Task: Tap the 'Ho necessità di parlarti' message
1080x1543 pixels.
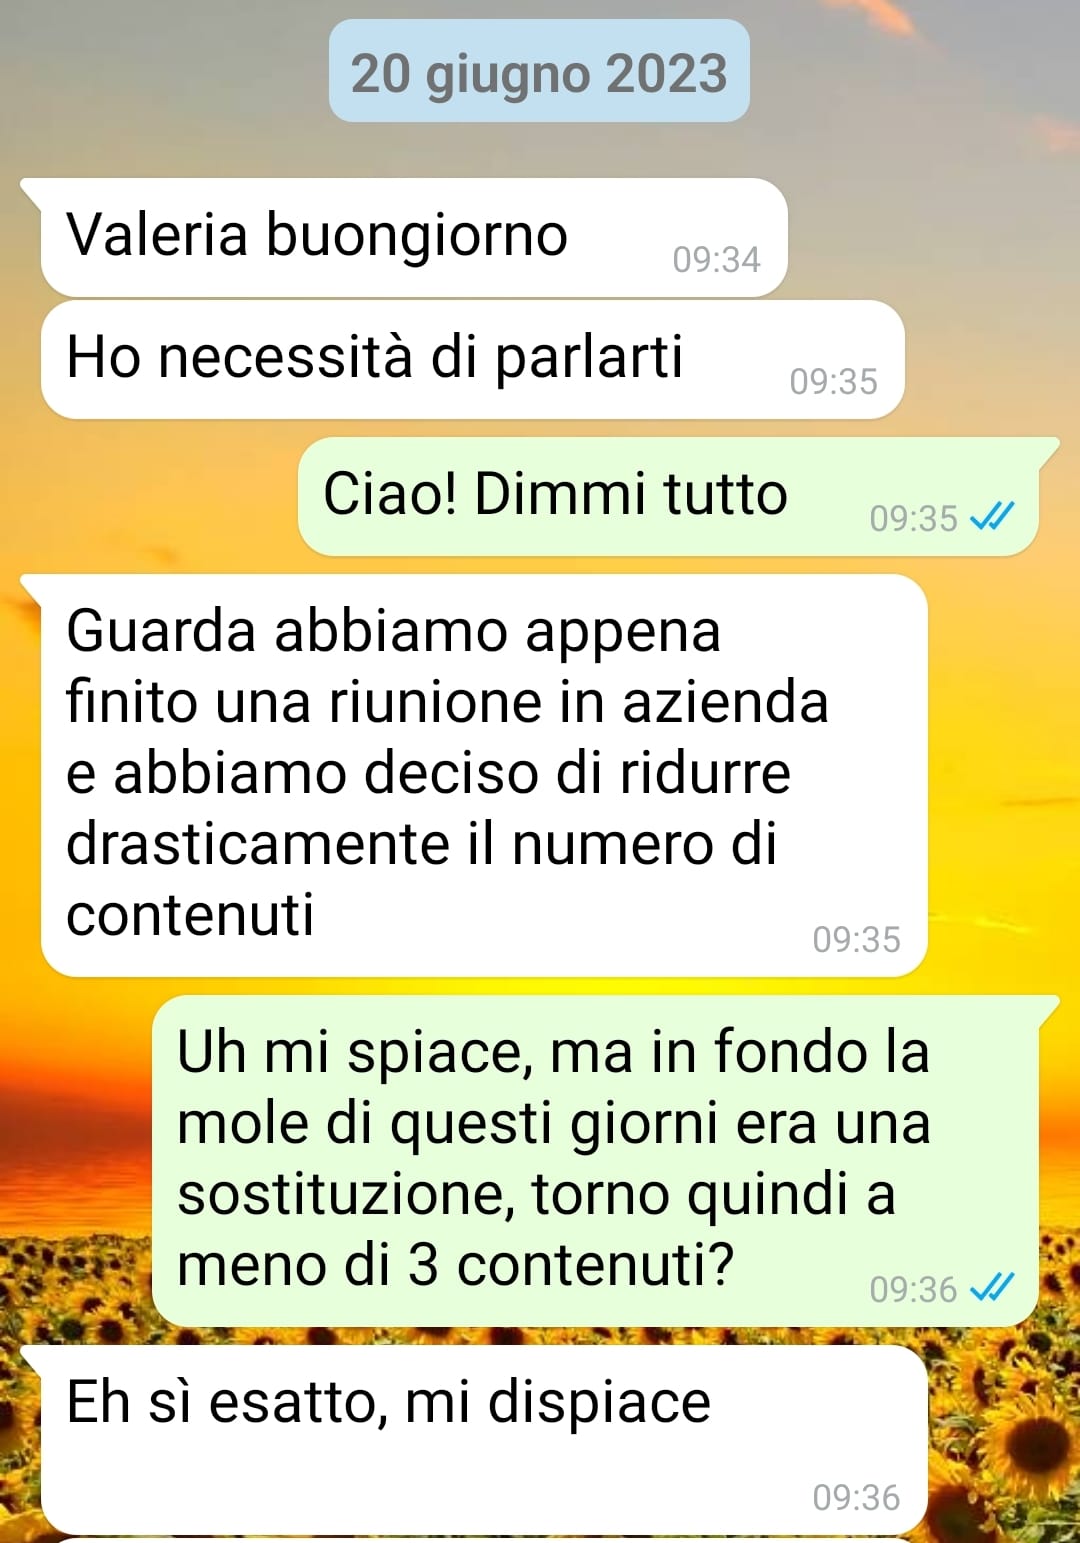Action: (x=472, y=359)
